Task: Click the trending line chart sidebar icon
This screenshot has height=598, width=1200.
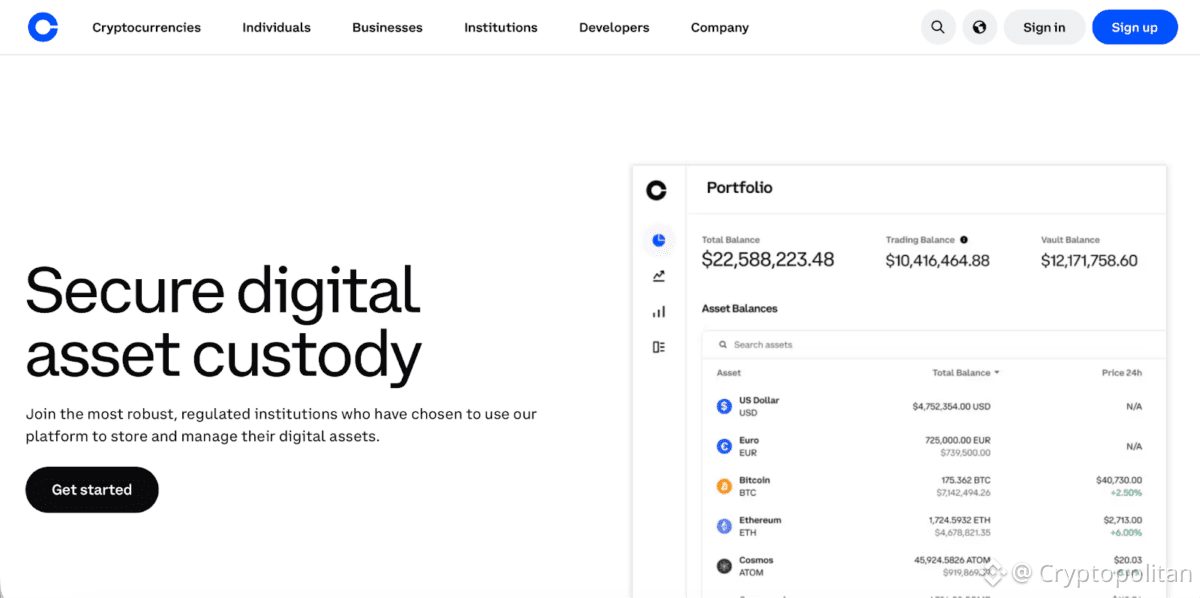Action: pyautogui.click(x=658, y=276)
